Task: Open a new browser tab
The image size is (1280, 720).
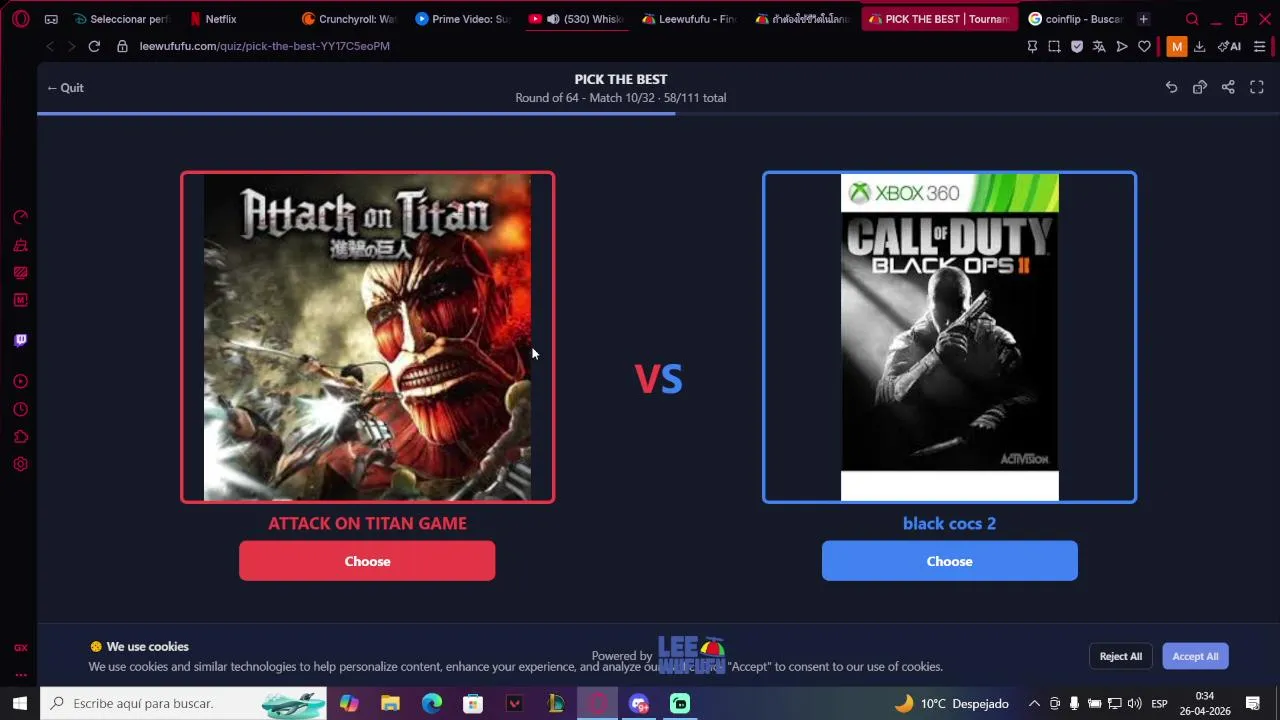Action: (x=1143, y=19)
